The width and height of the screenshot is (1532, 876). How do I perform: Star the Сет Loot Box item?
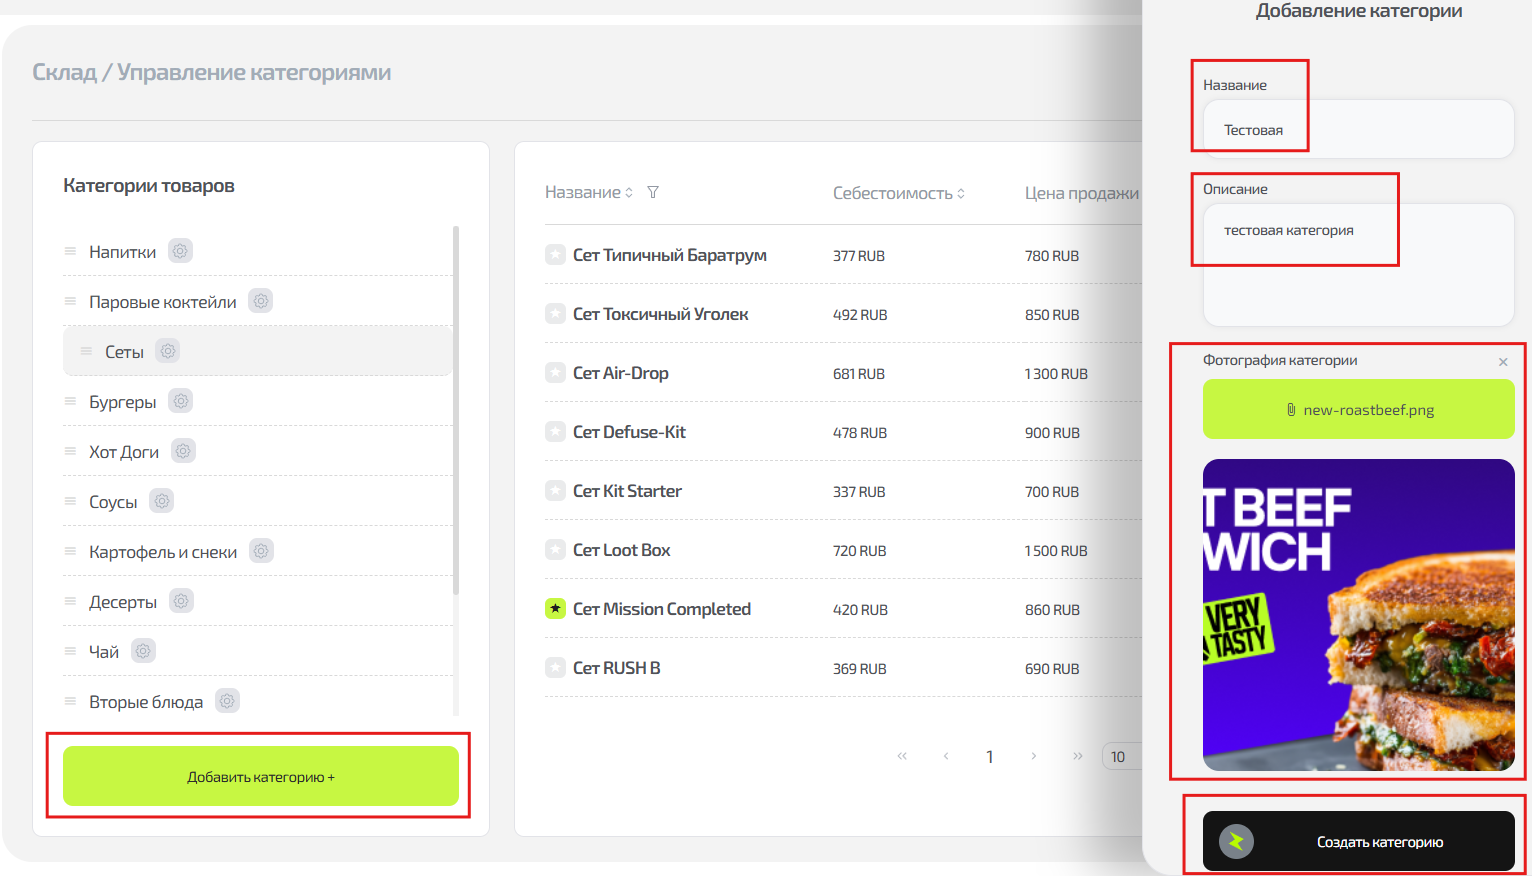[x=555, y=550]
